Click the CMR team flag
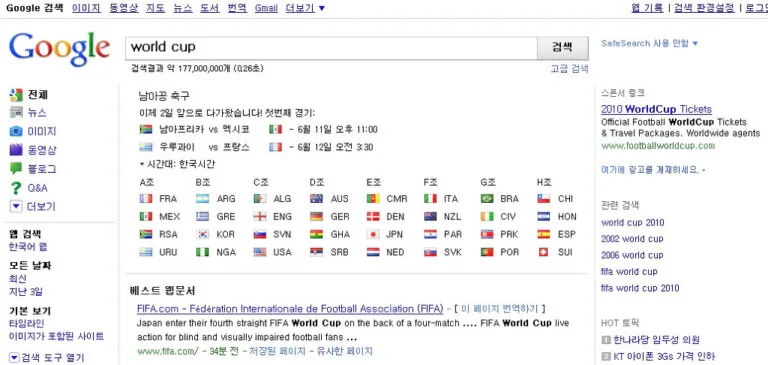This screenshot has height=365, width=768. coord(373,199)
